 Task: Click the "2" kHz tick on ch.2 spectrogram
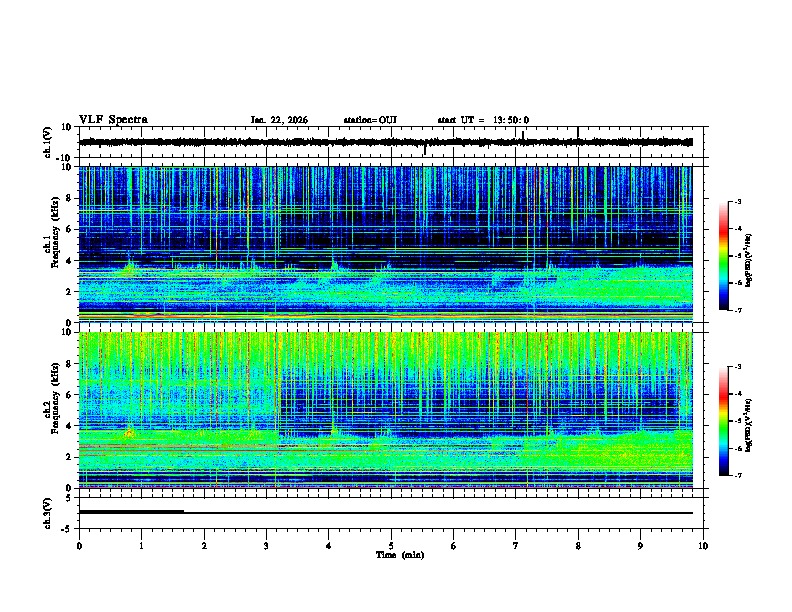tap(70, 457)
